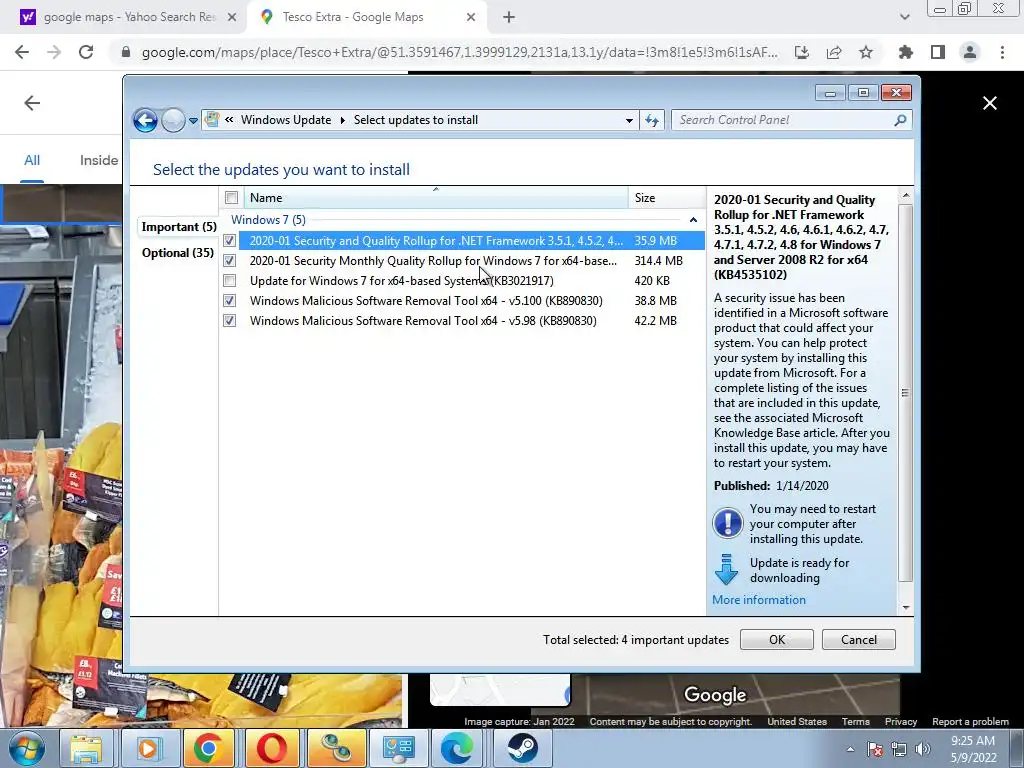Click the blue download arrow icon
The image size is (1024, 768).
[x=726, y=569]
